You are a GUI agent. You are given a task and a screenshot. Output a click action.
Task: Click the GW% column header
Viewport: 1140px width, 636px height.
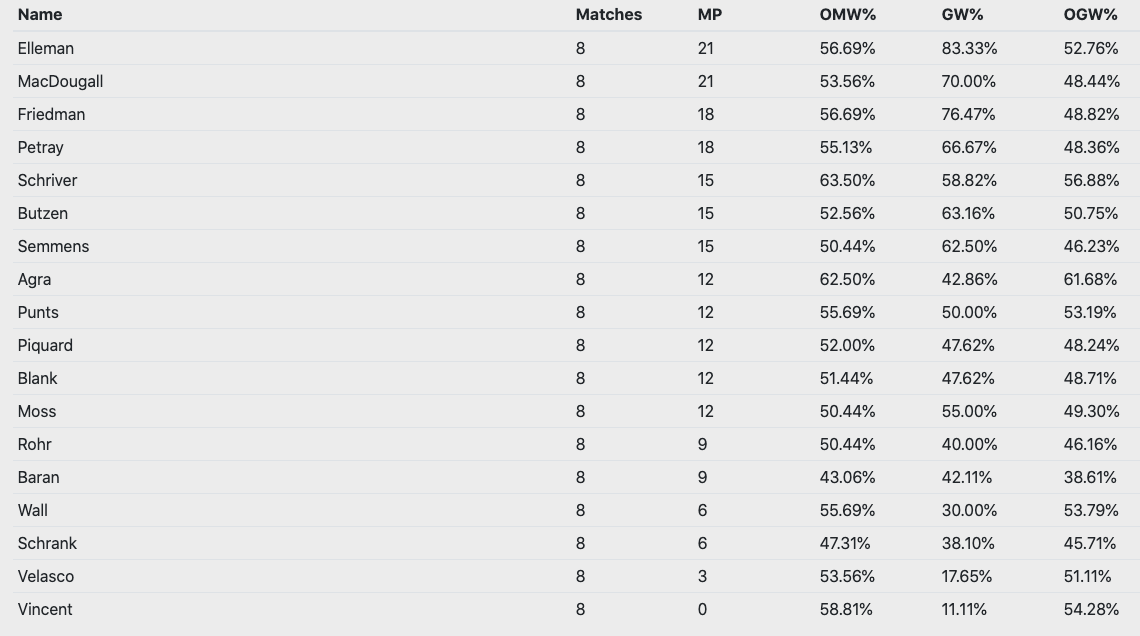tap(962, 15)
